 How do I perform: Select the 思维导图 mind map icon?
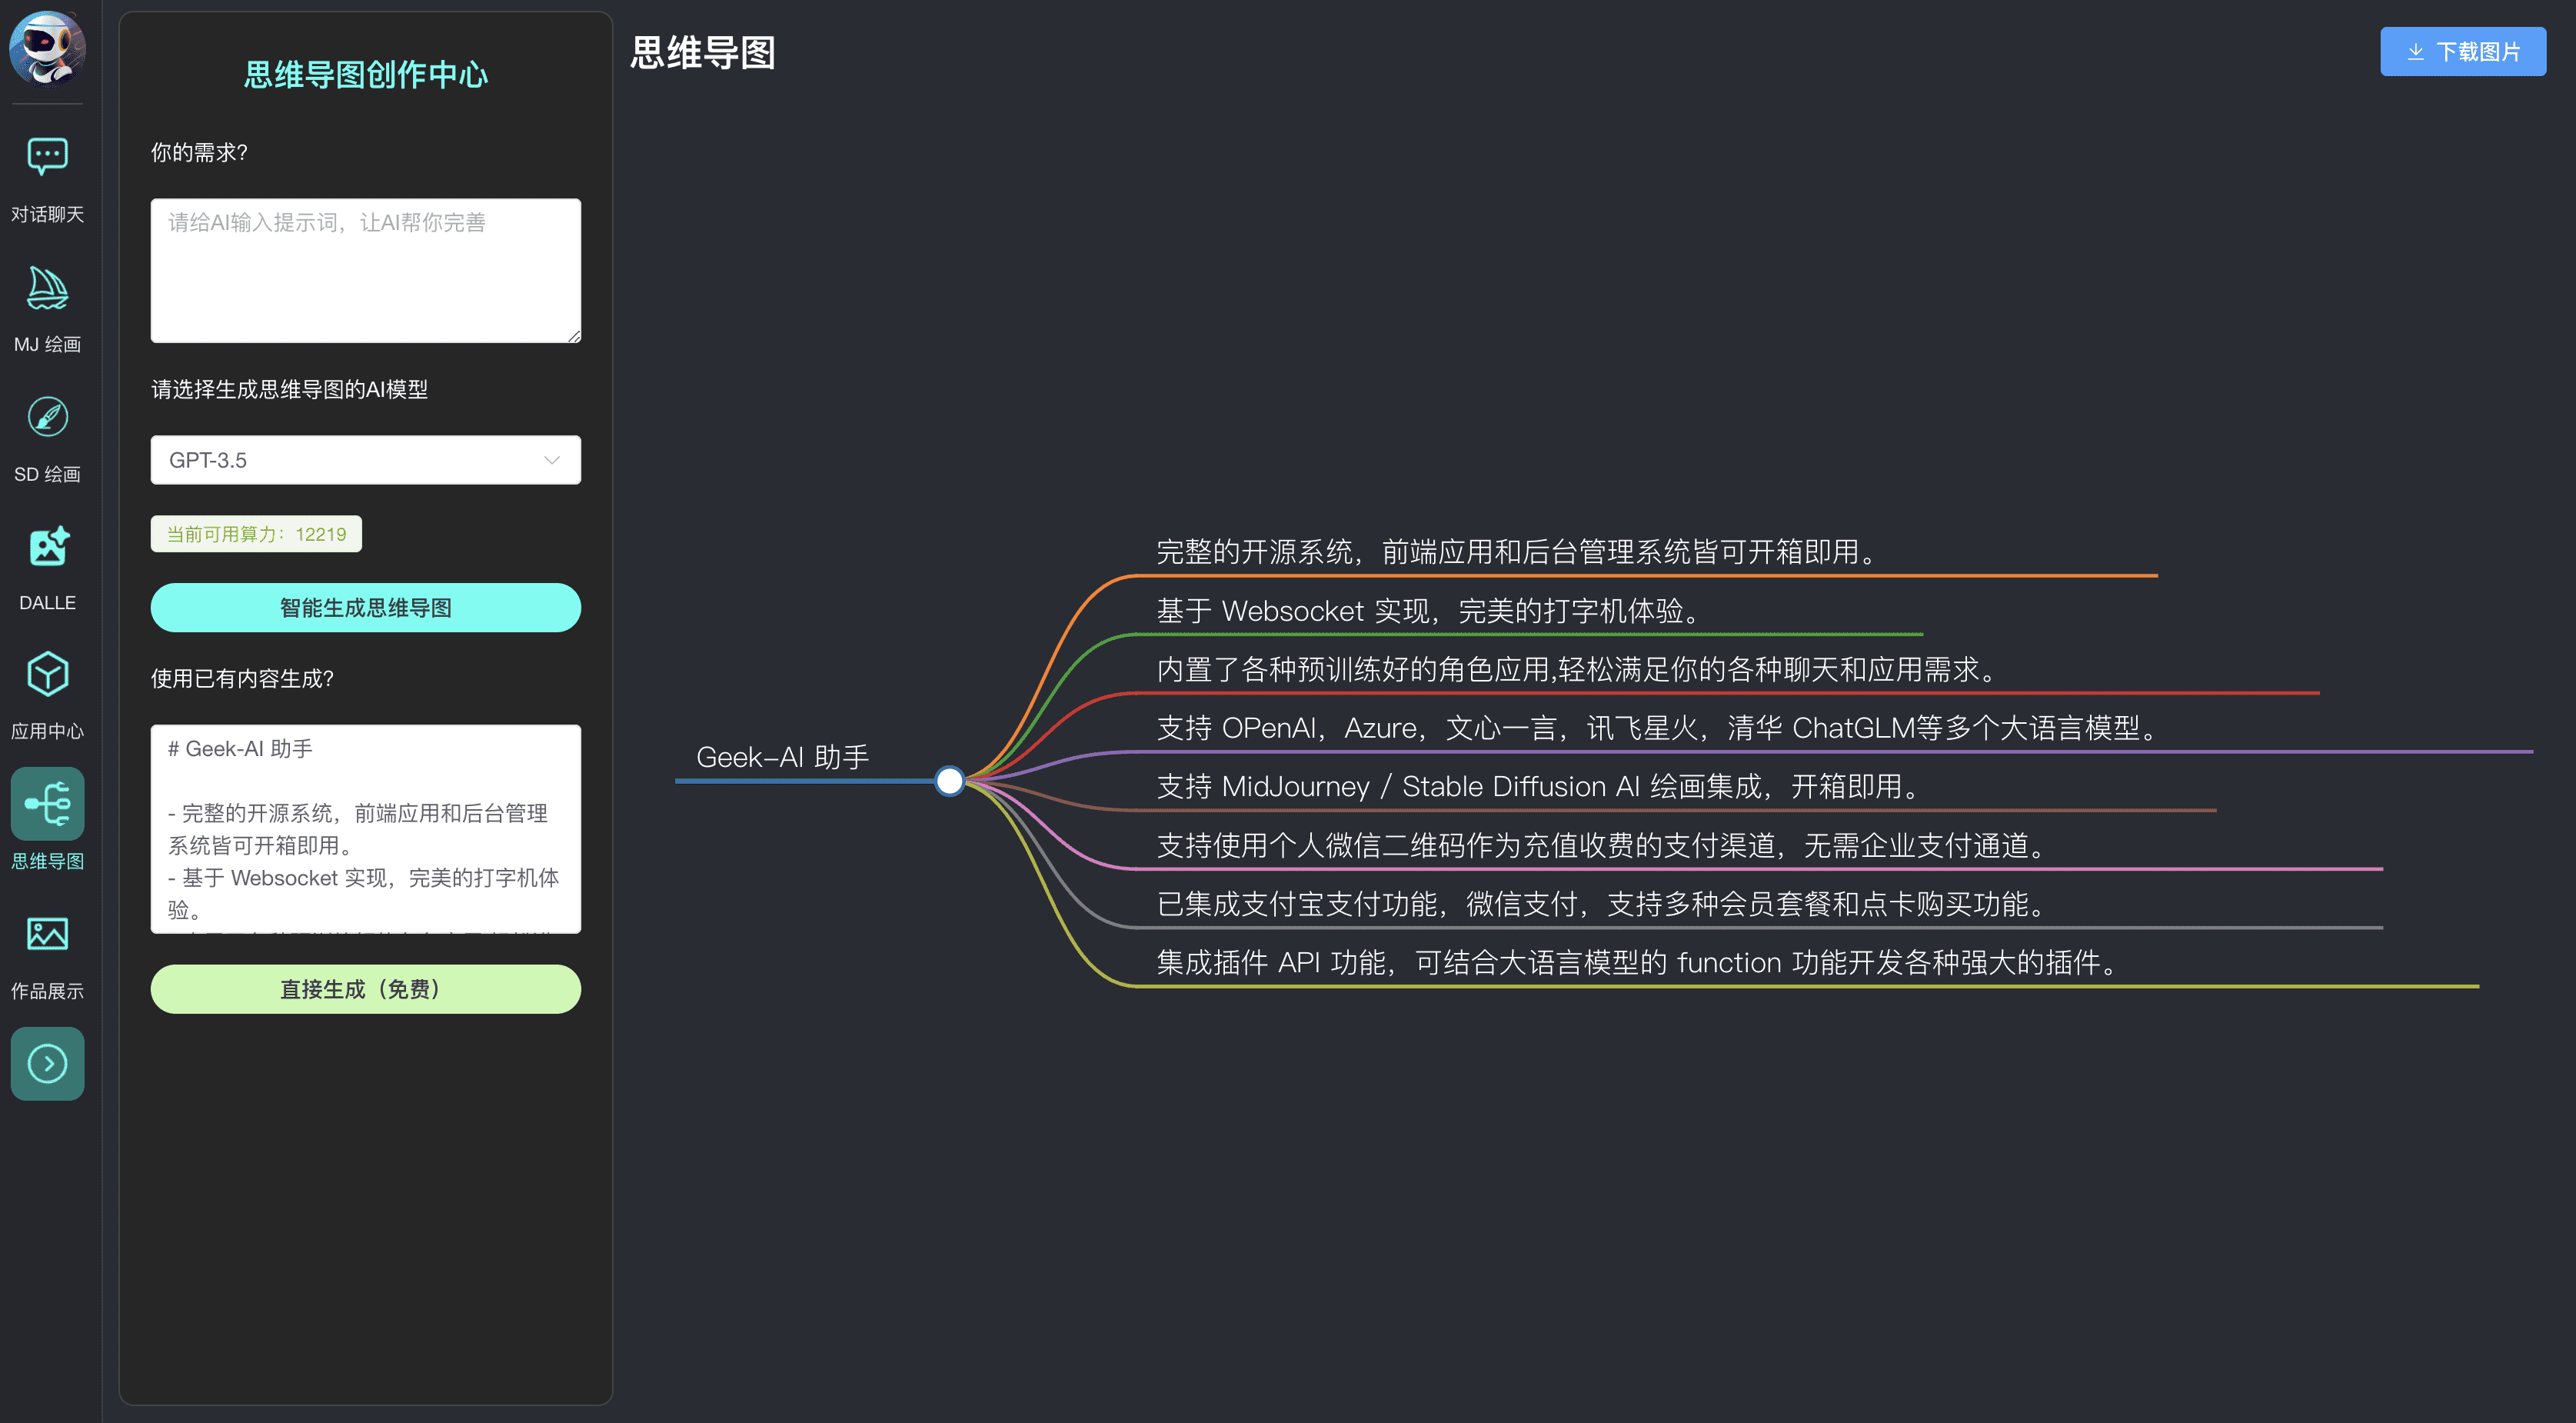47,804
